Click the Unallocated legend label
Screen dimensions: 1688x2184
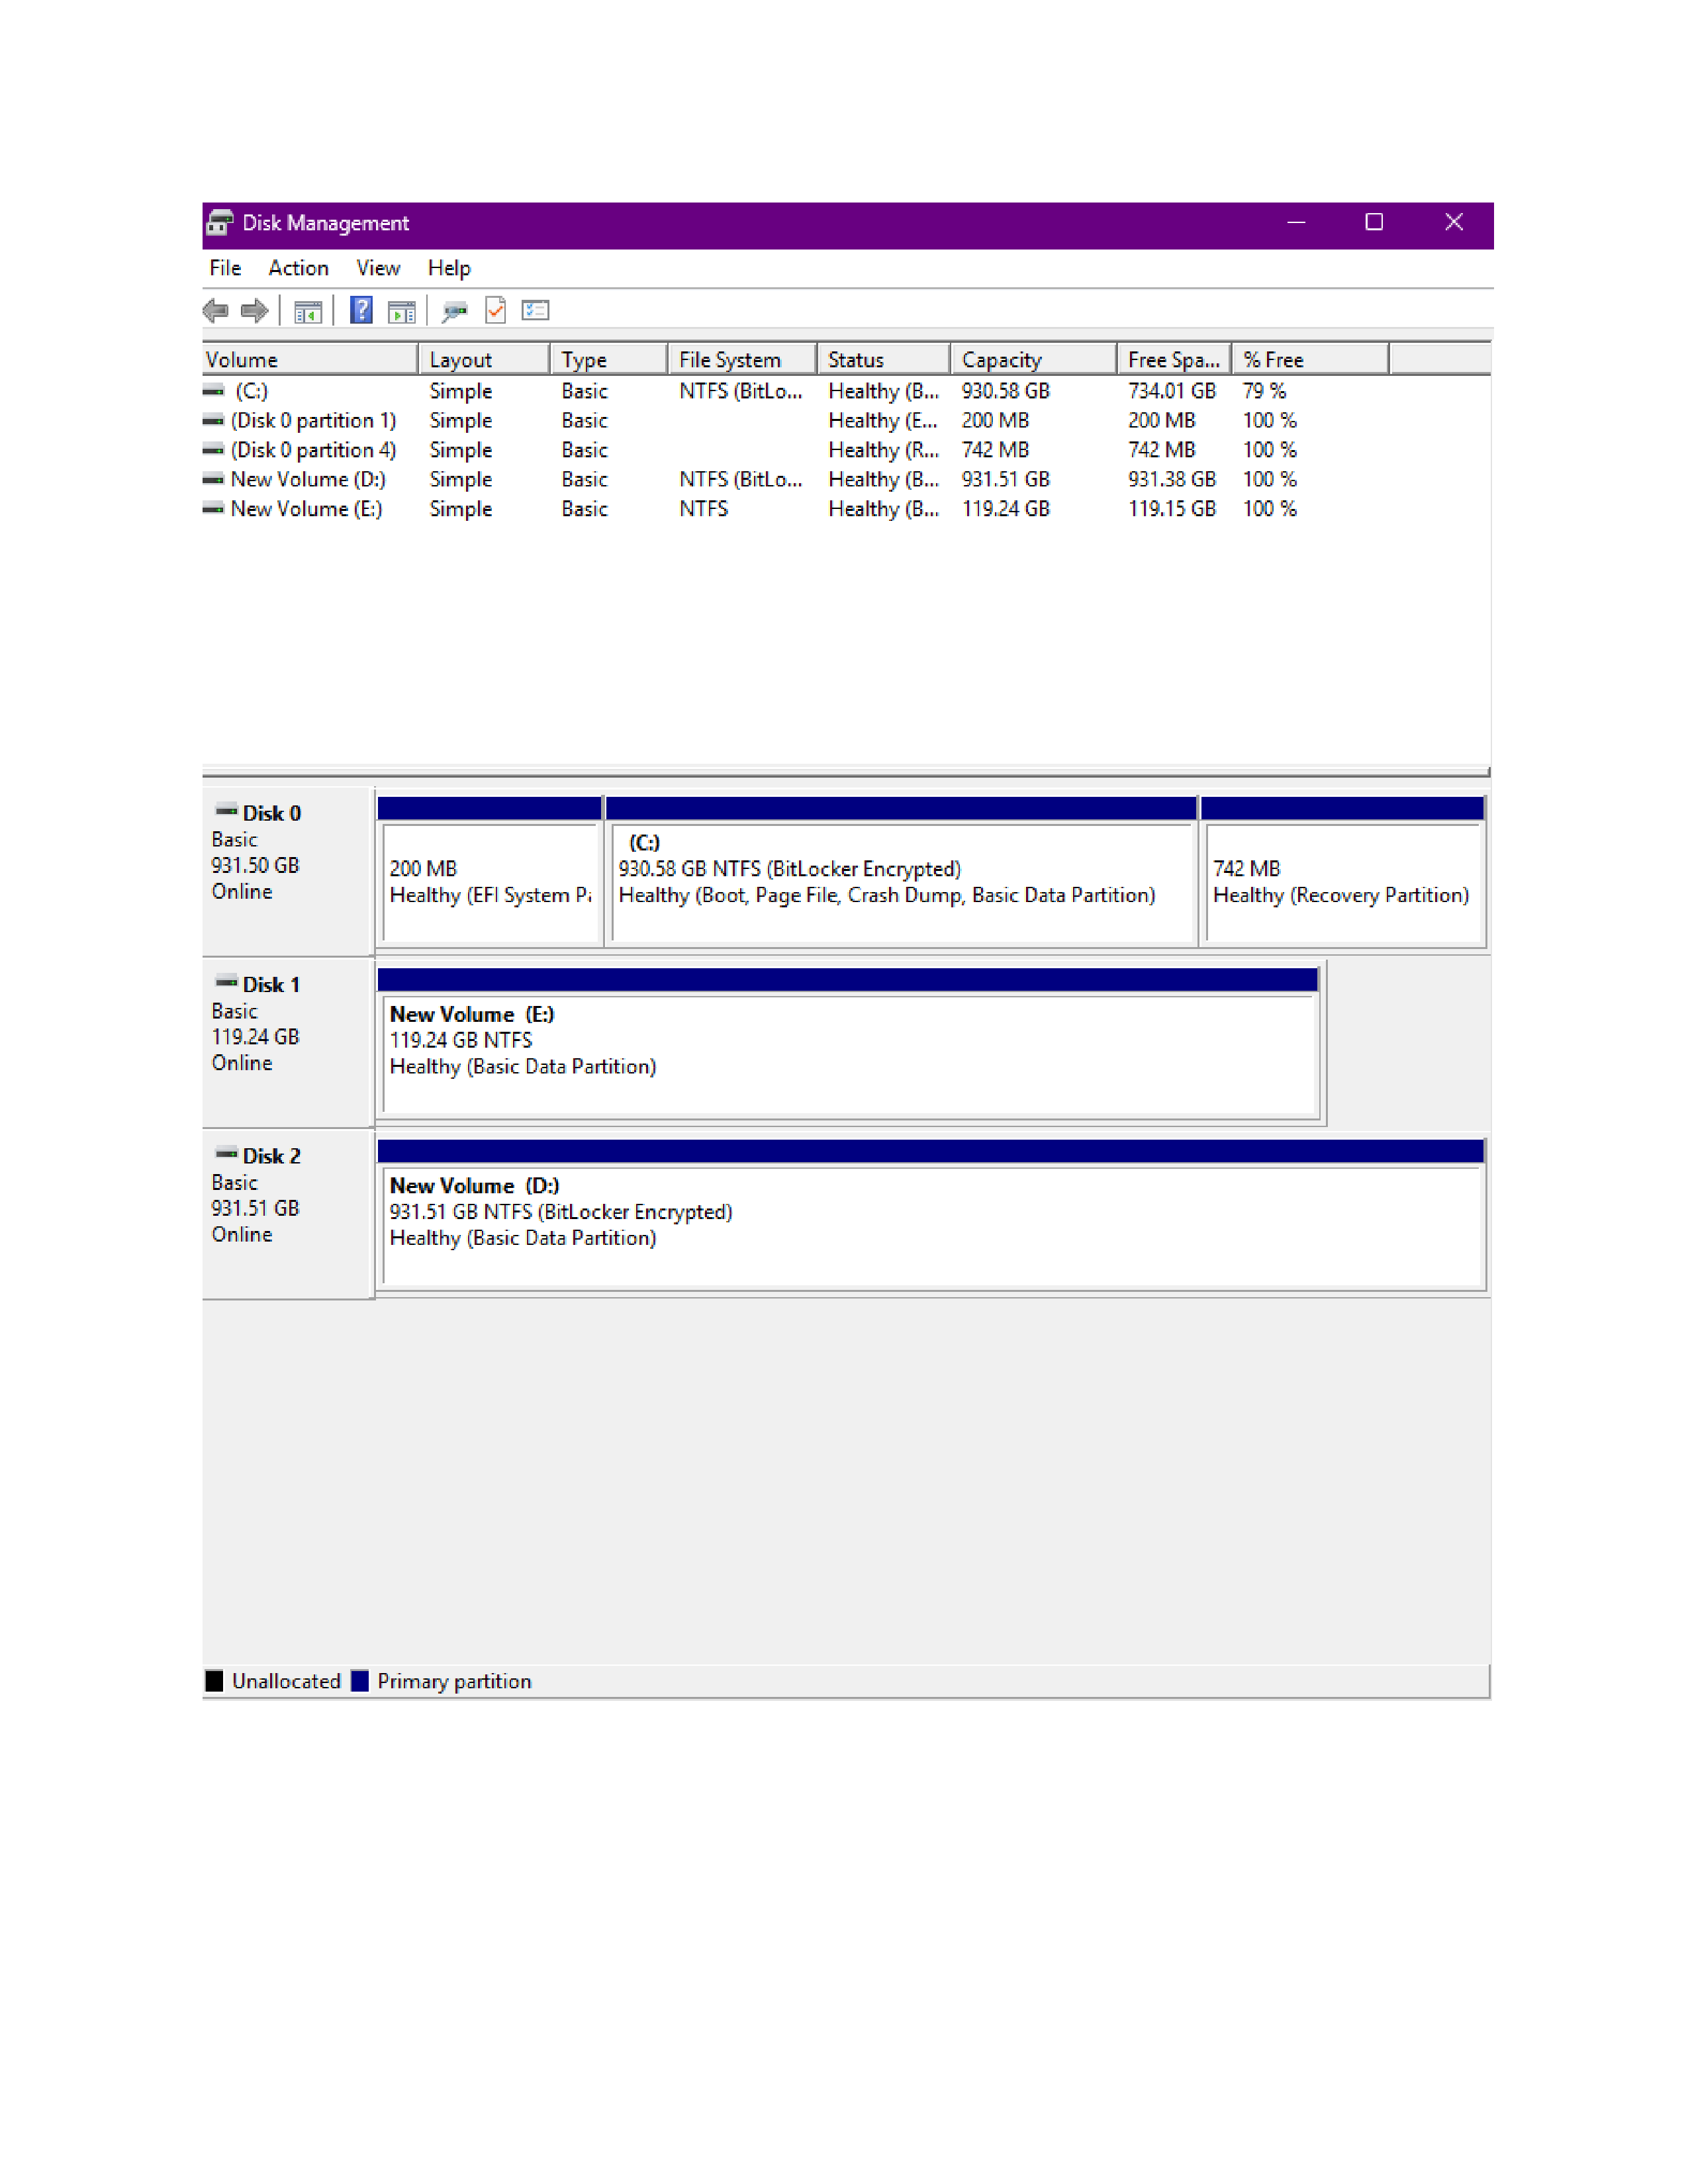(287, 1682)
